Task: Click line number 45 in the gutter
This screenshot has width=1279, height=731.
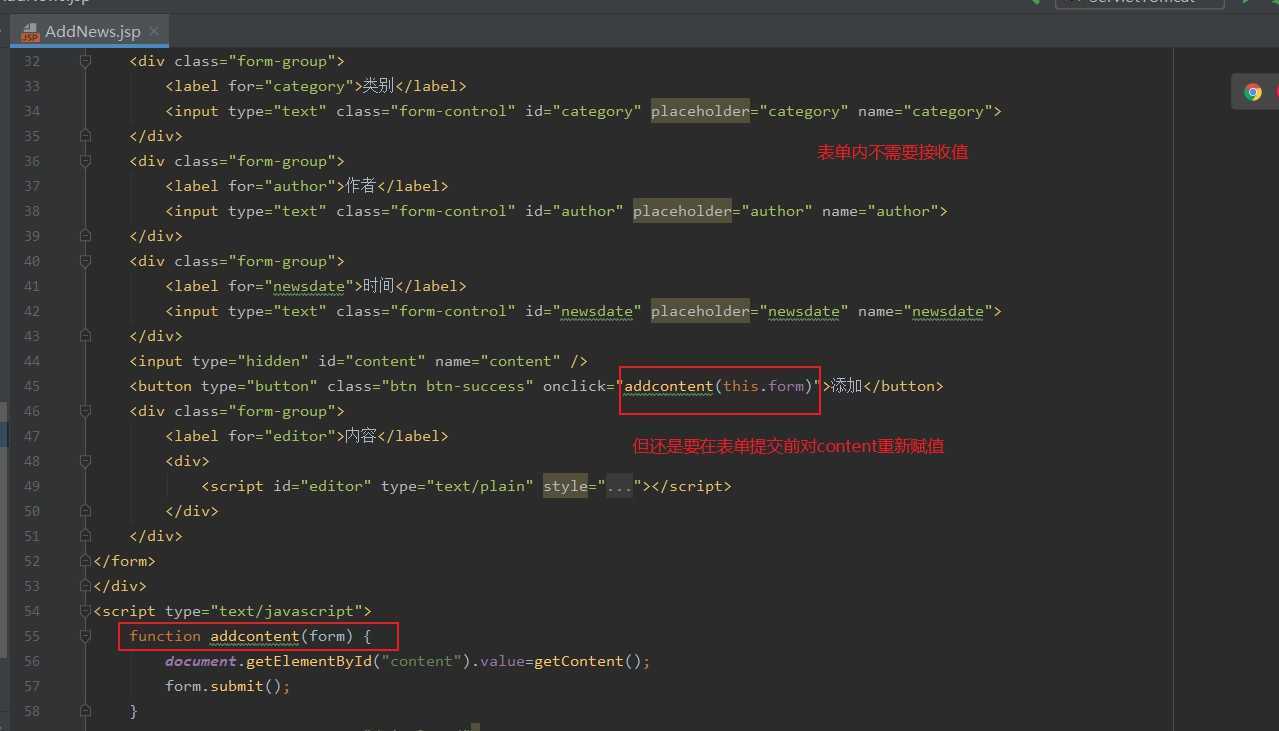Action: pos(31,386)
